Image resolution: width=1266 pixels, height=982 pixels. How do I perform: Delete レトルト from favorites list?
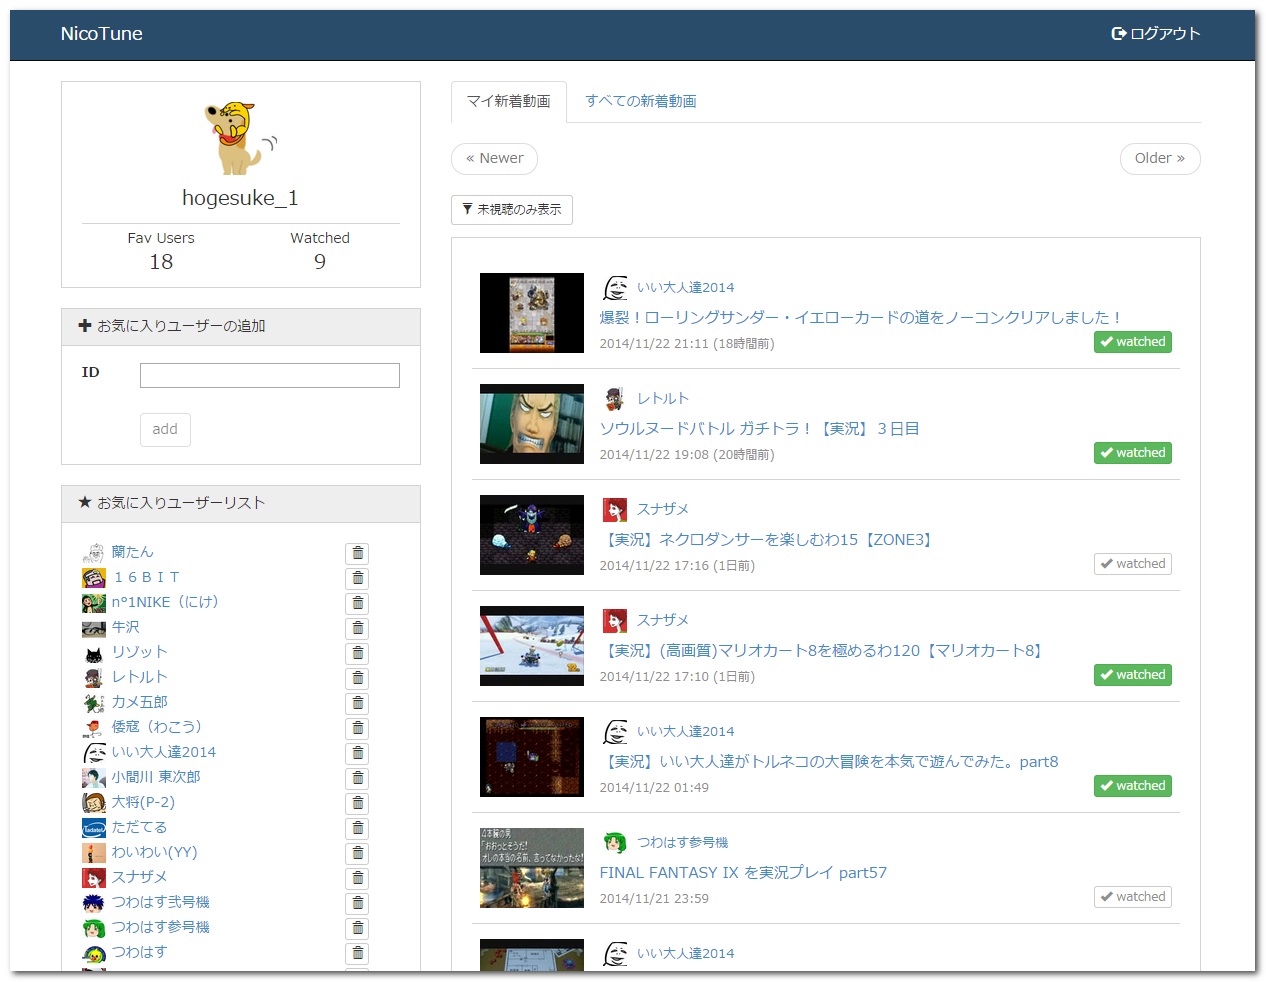(x=357, y=678)
